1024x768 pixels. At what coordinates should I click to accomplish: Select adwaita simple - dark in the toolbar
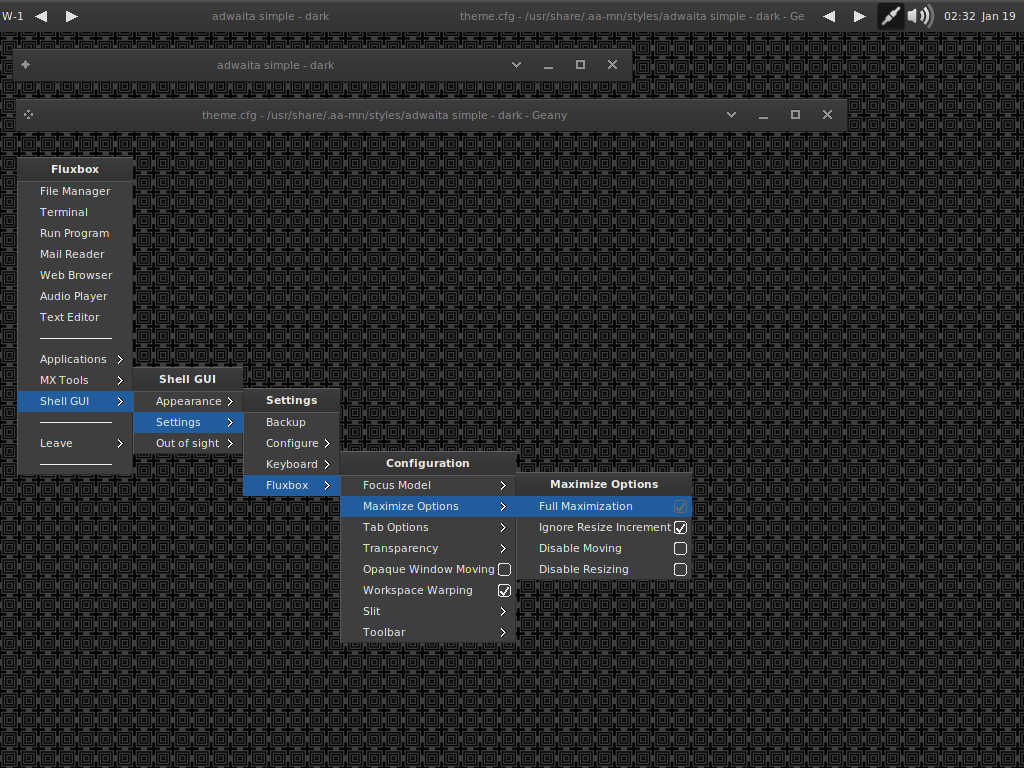pos(270,16)
